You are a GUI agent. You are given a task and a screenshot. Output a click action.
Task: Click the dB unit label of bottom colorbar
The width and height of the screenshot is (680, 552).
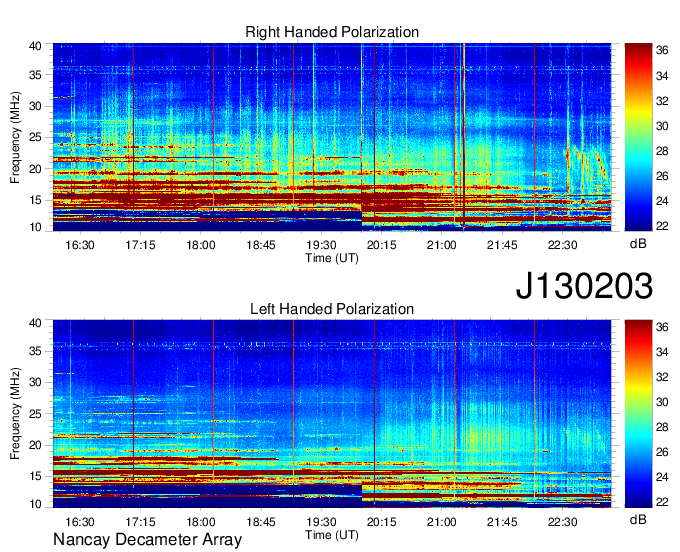(638, 520)
